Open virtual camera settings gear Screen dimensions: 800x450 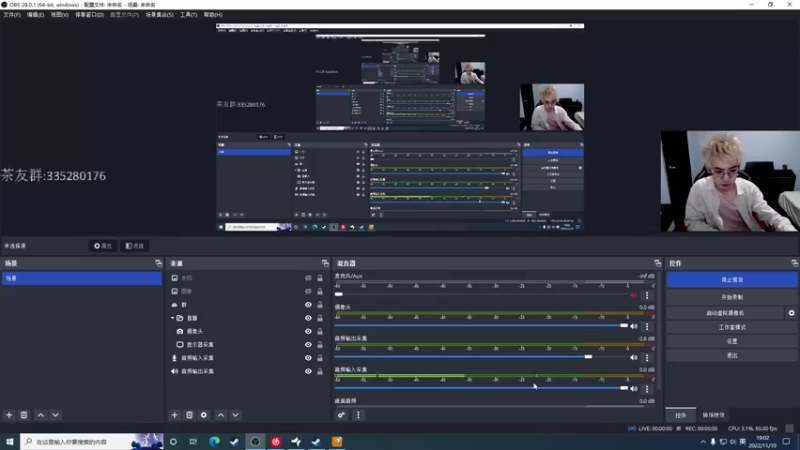(x=791, y=313)
